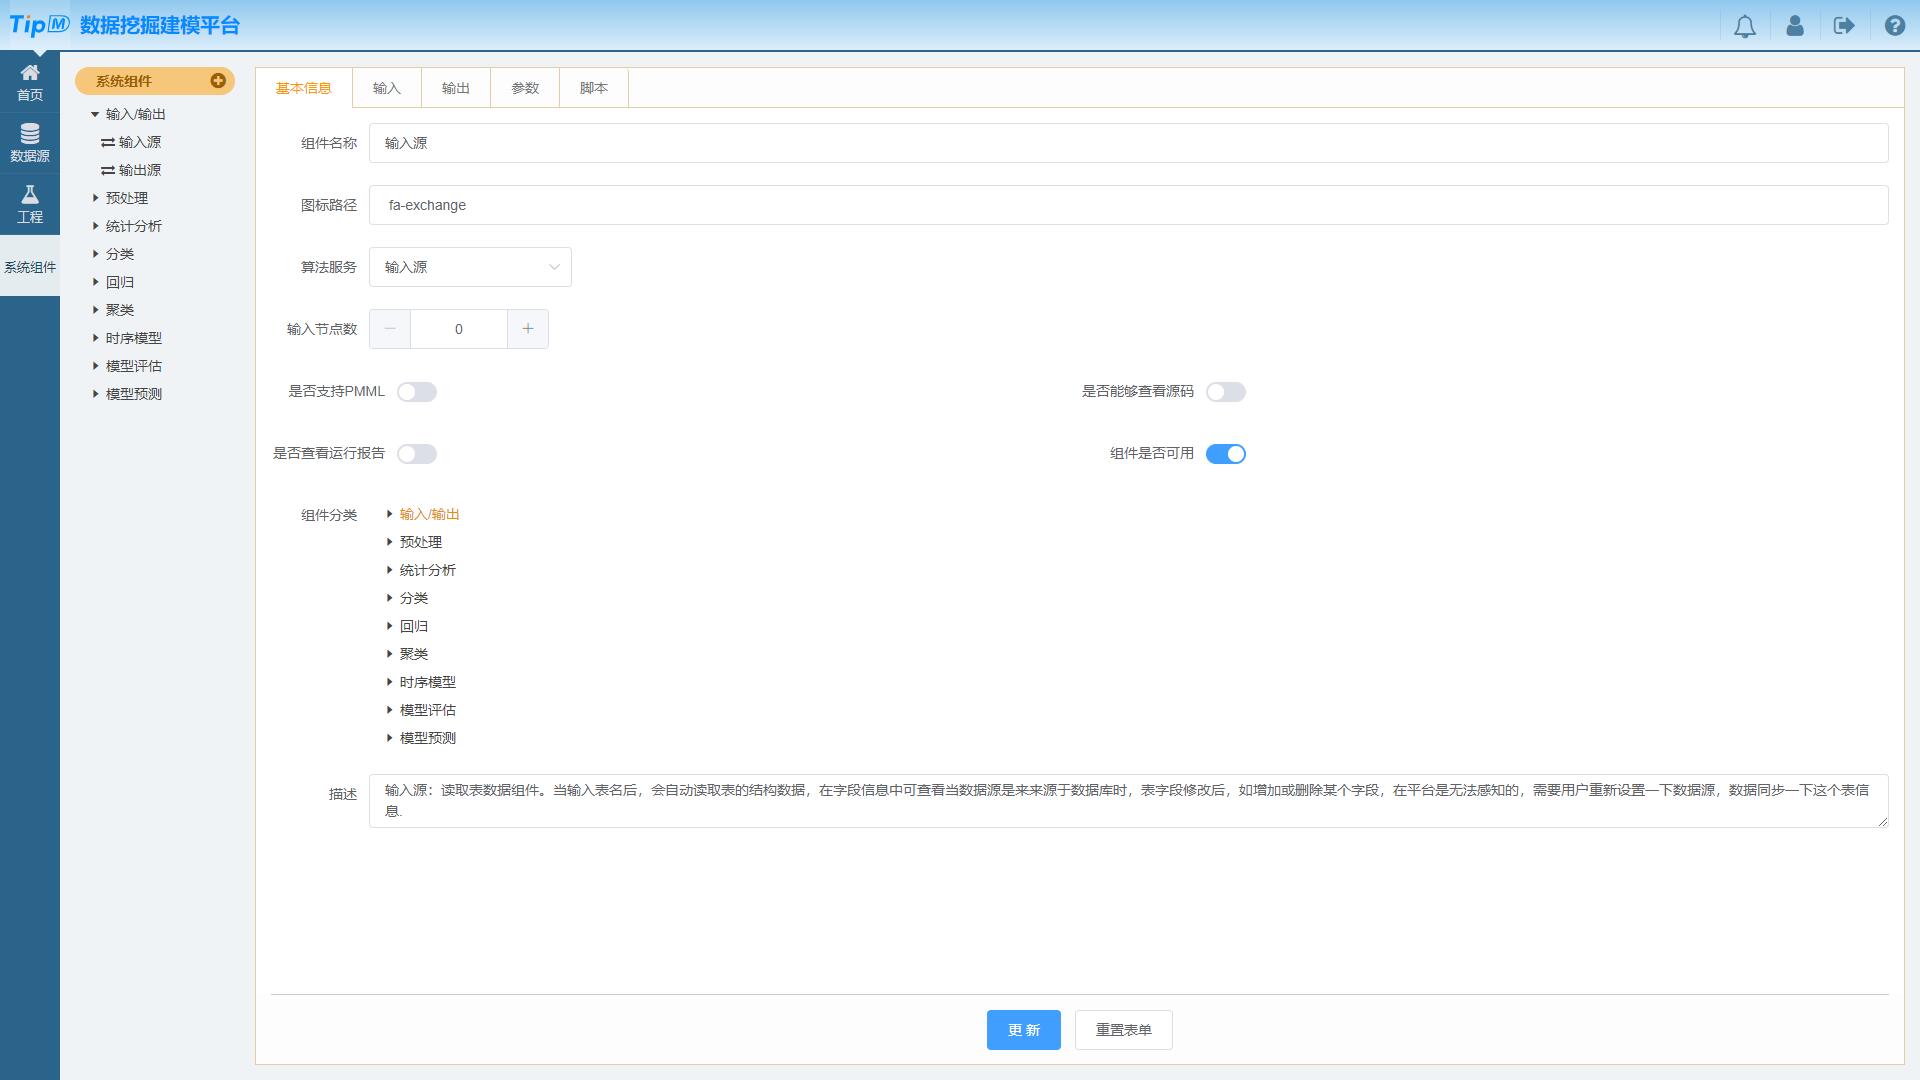Collapse the 输入/输出 tree node in sidebar
This screenshot has height=1080, width=1920.
(95, 114)
